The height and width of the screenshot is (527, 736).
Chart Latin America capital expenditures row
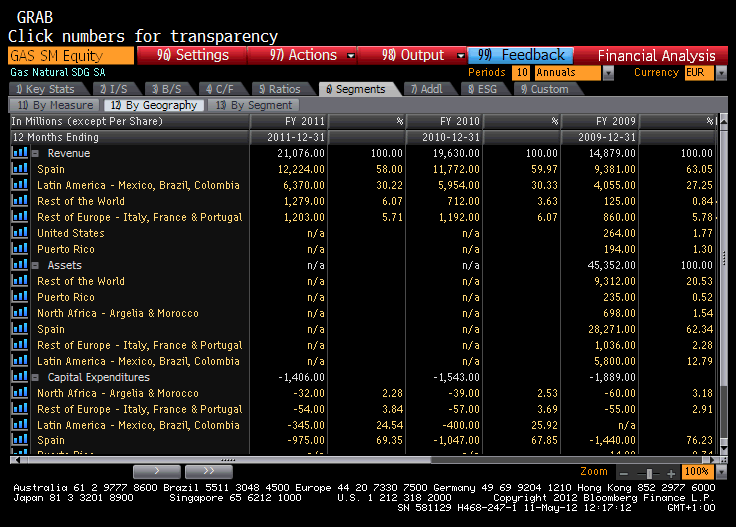point(20,425)
